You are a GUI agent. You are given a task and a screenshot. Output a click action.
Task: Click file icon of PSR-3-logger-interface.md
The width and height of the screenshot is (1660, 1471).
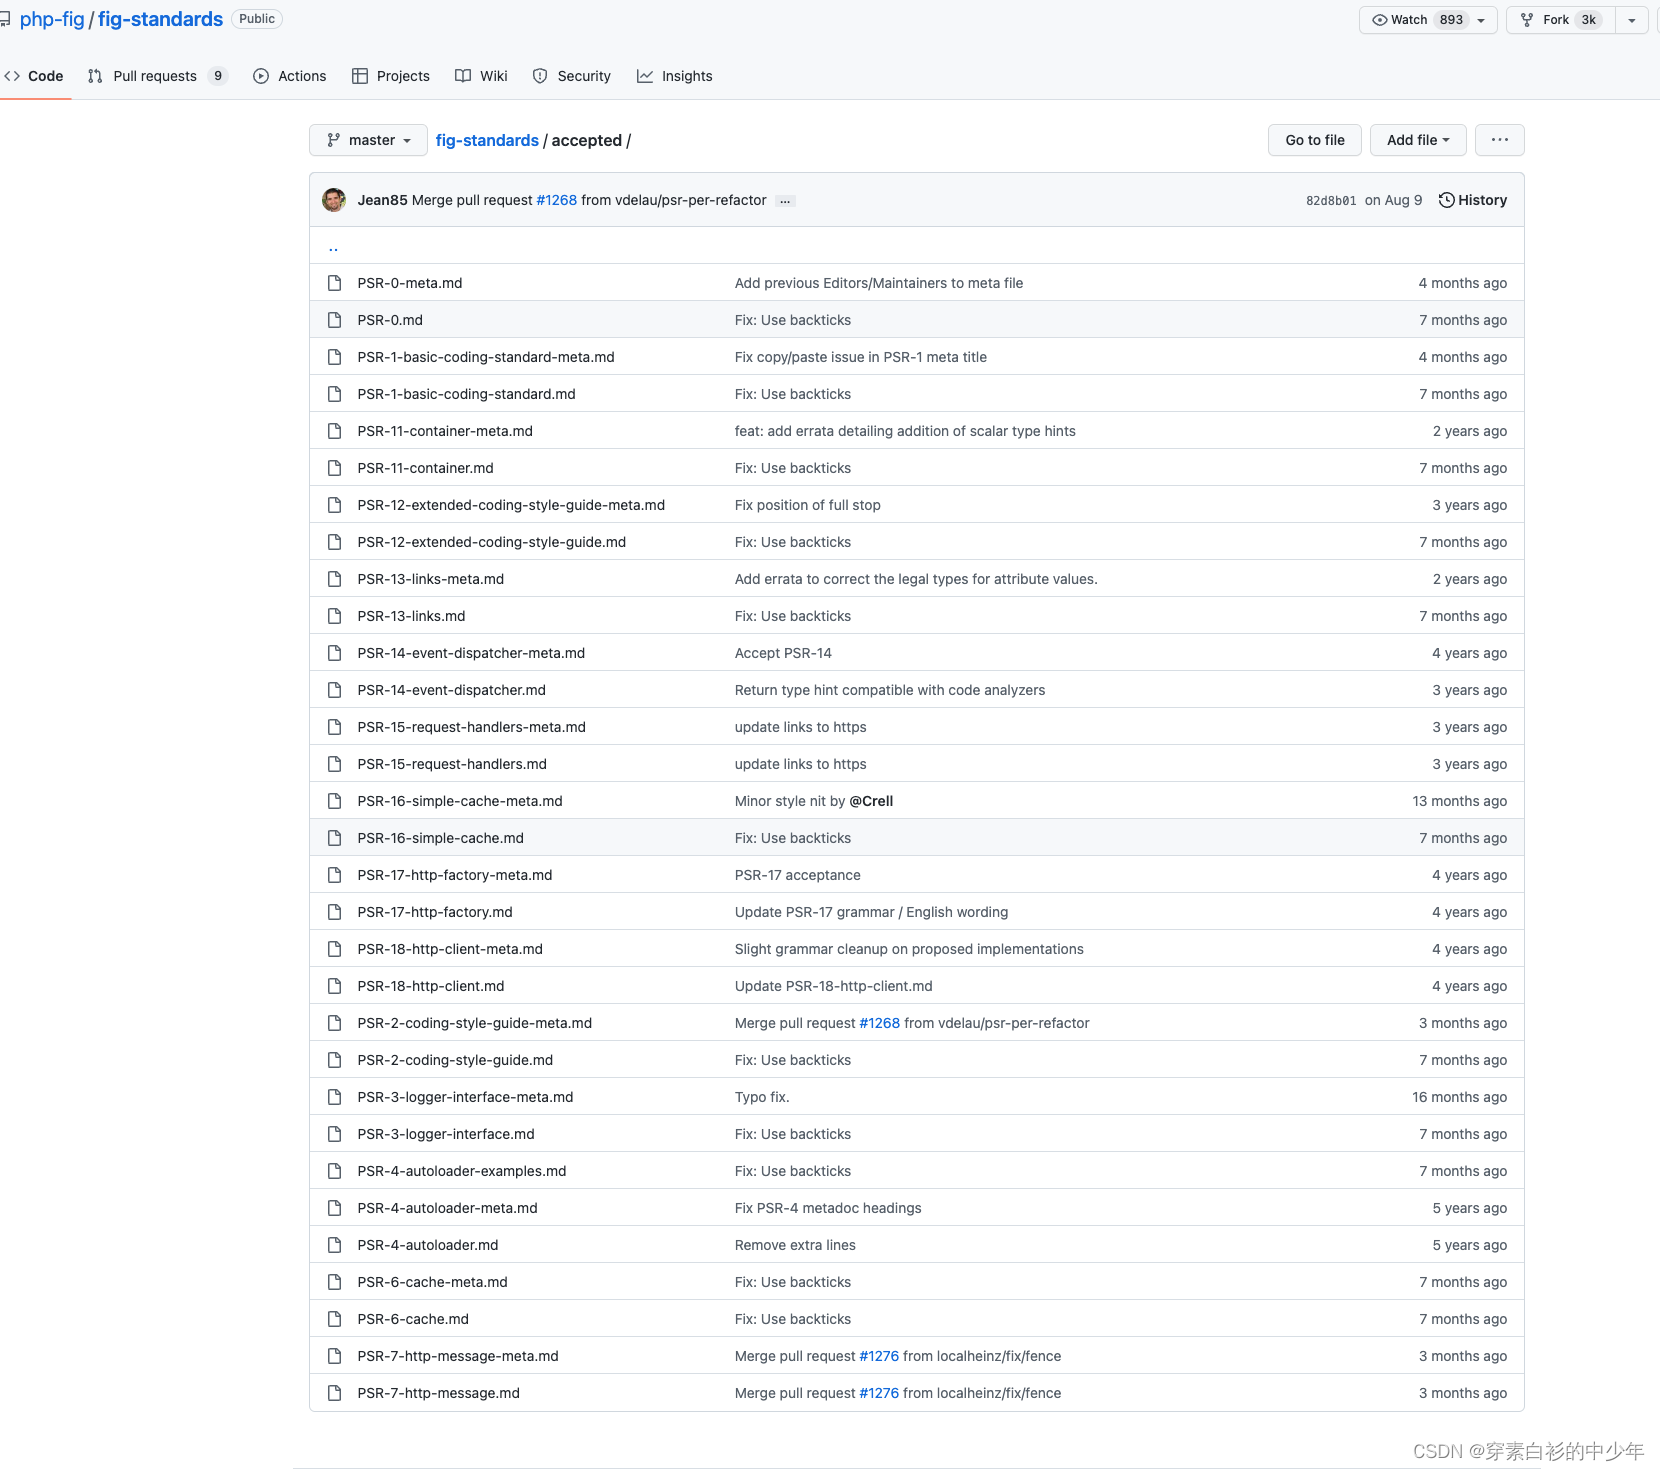tap(335, 1134)
